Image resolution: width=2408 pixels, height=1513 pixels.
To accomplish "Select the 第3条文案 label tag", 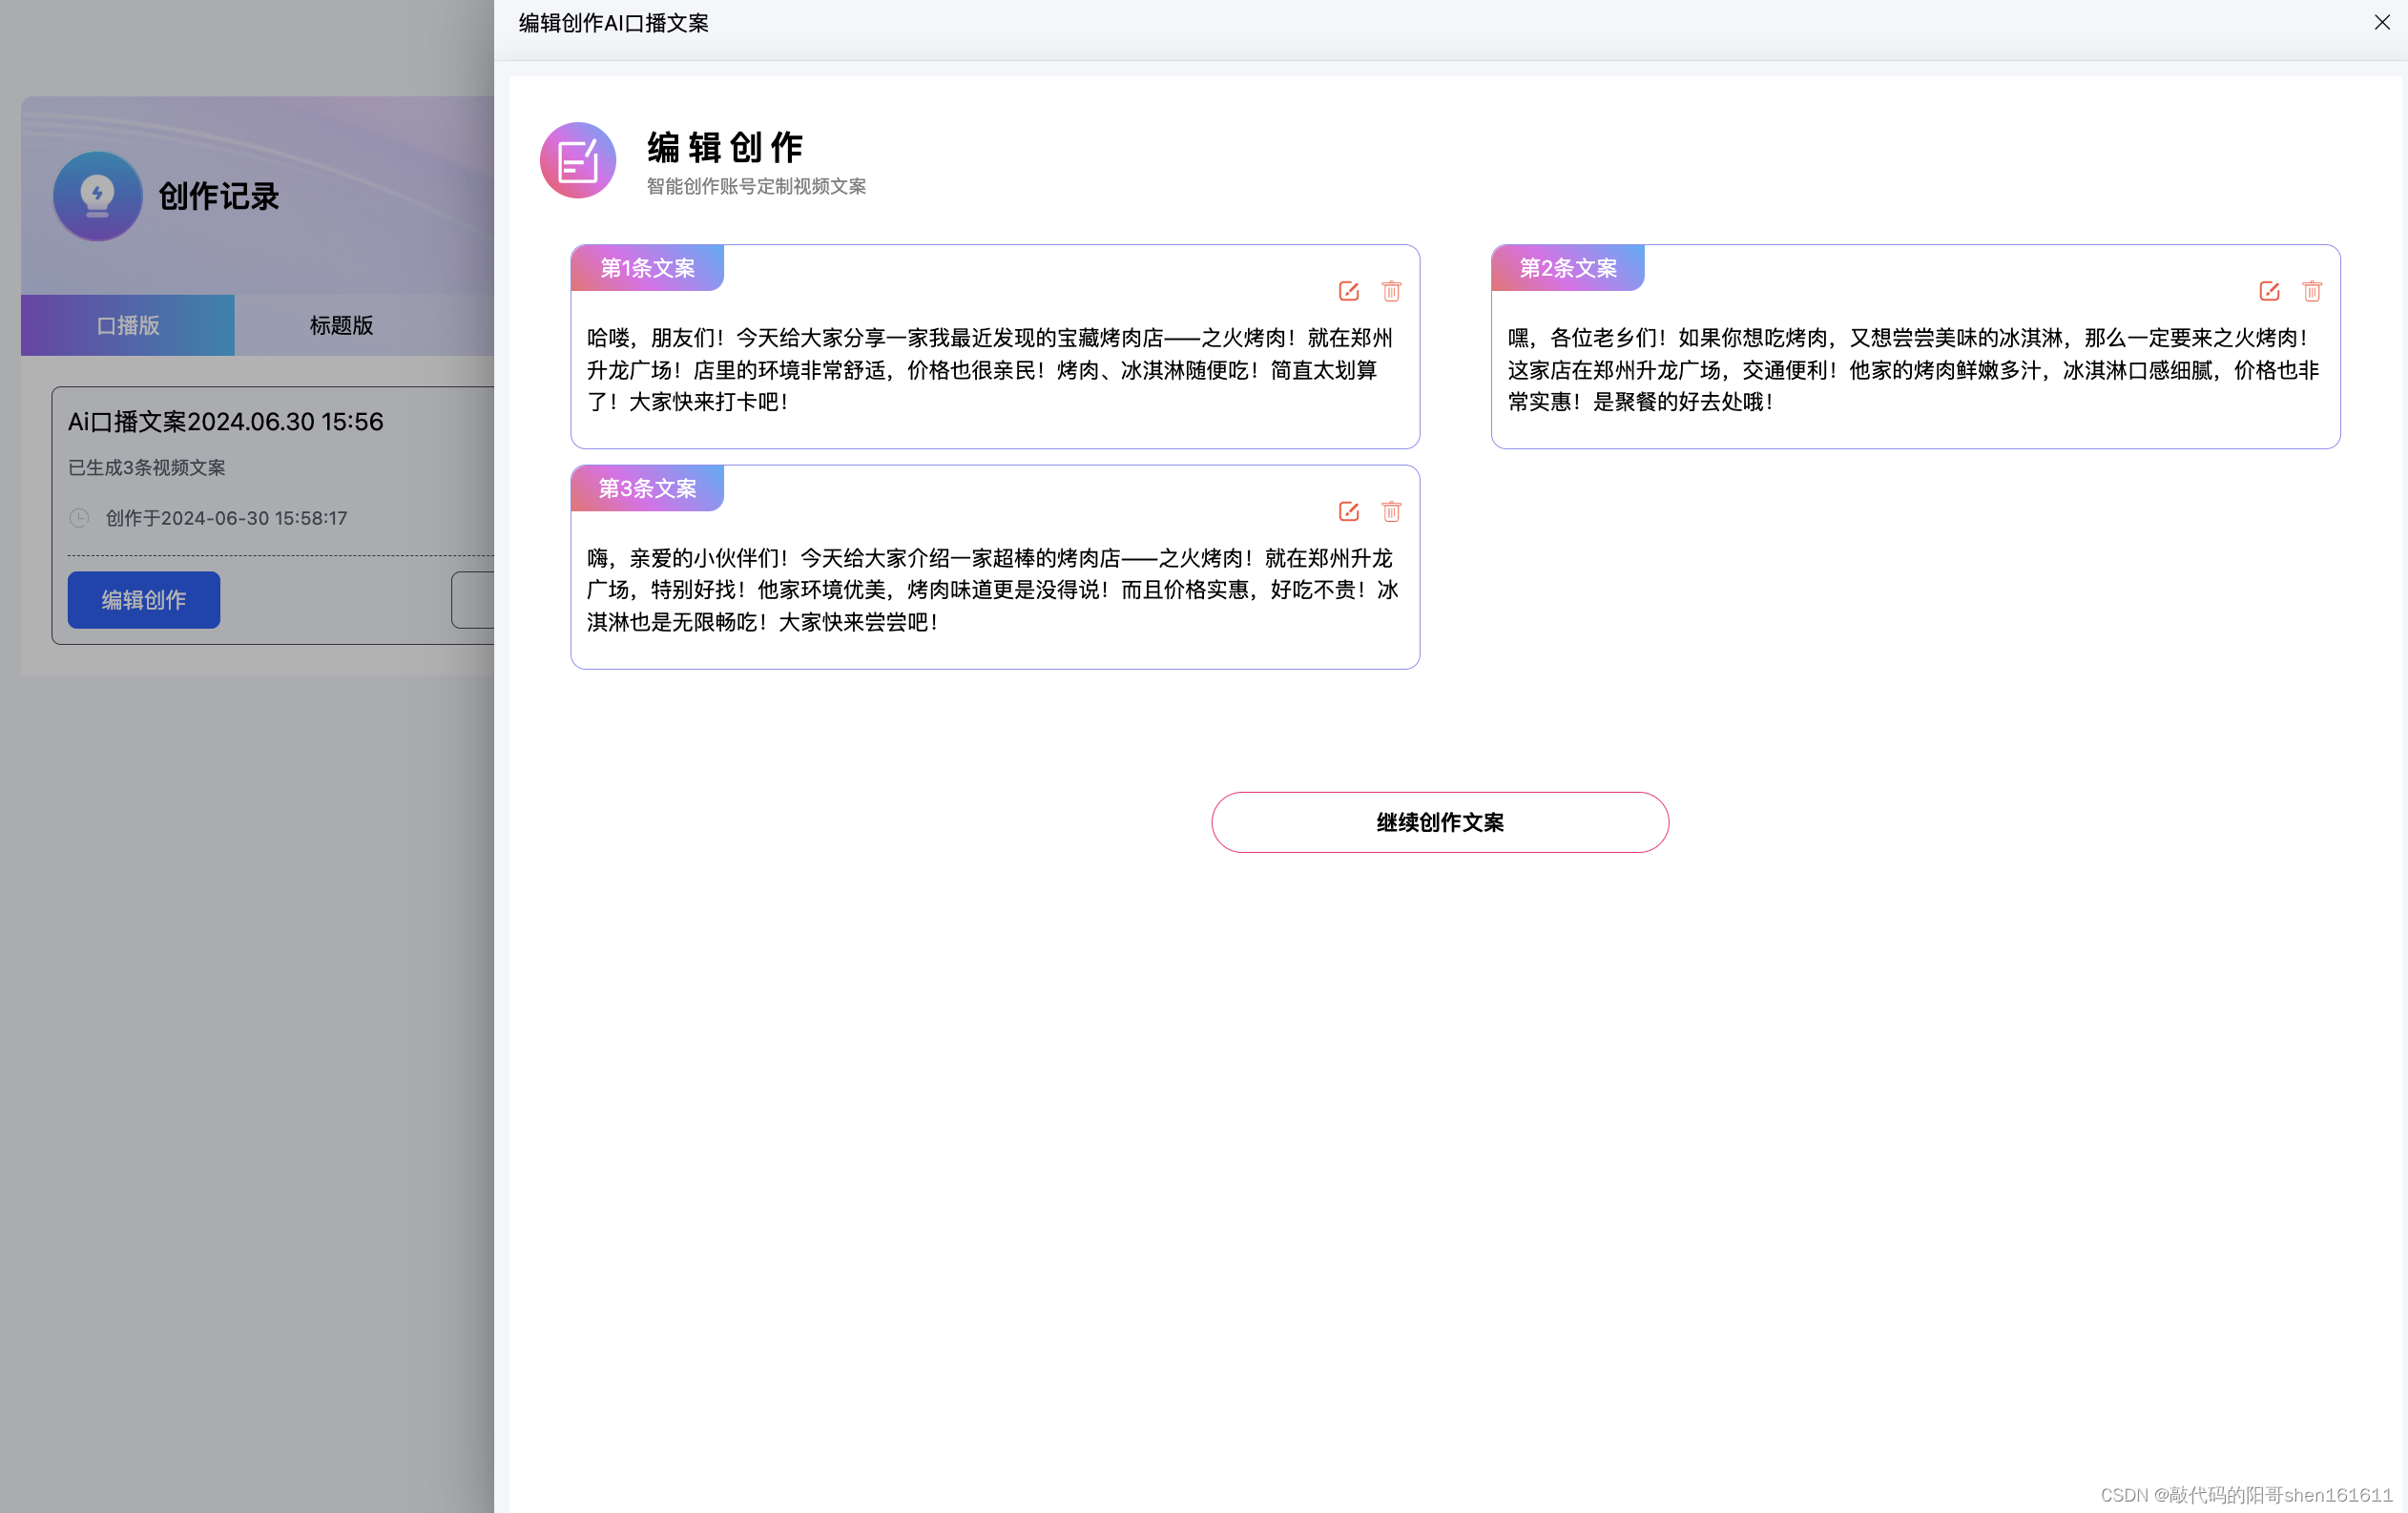I will click(x=647, y=488).
